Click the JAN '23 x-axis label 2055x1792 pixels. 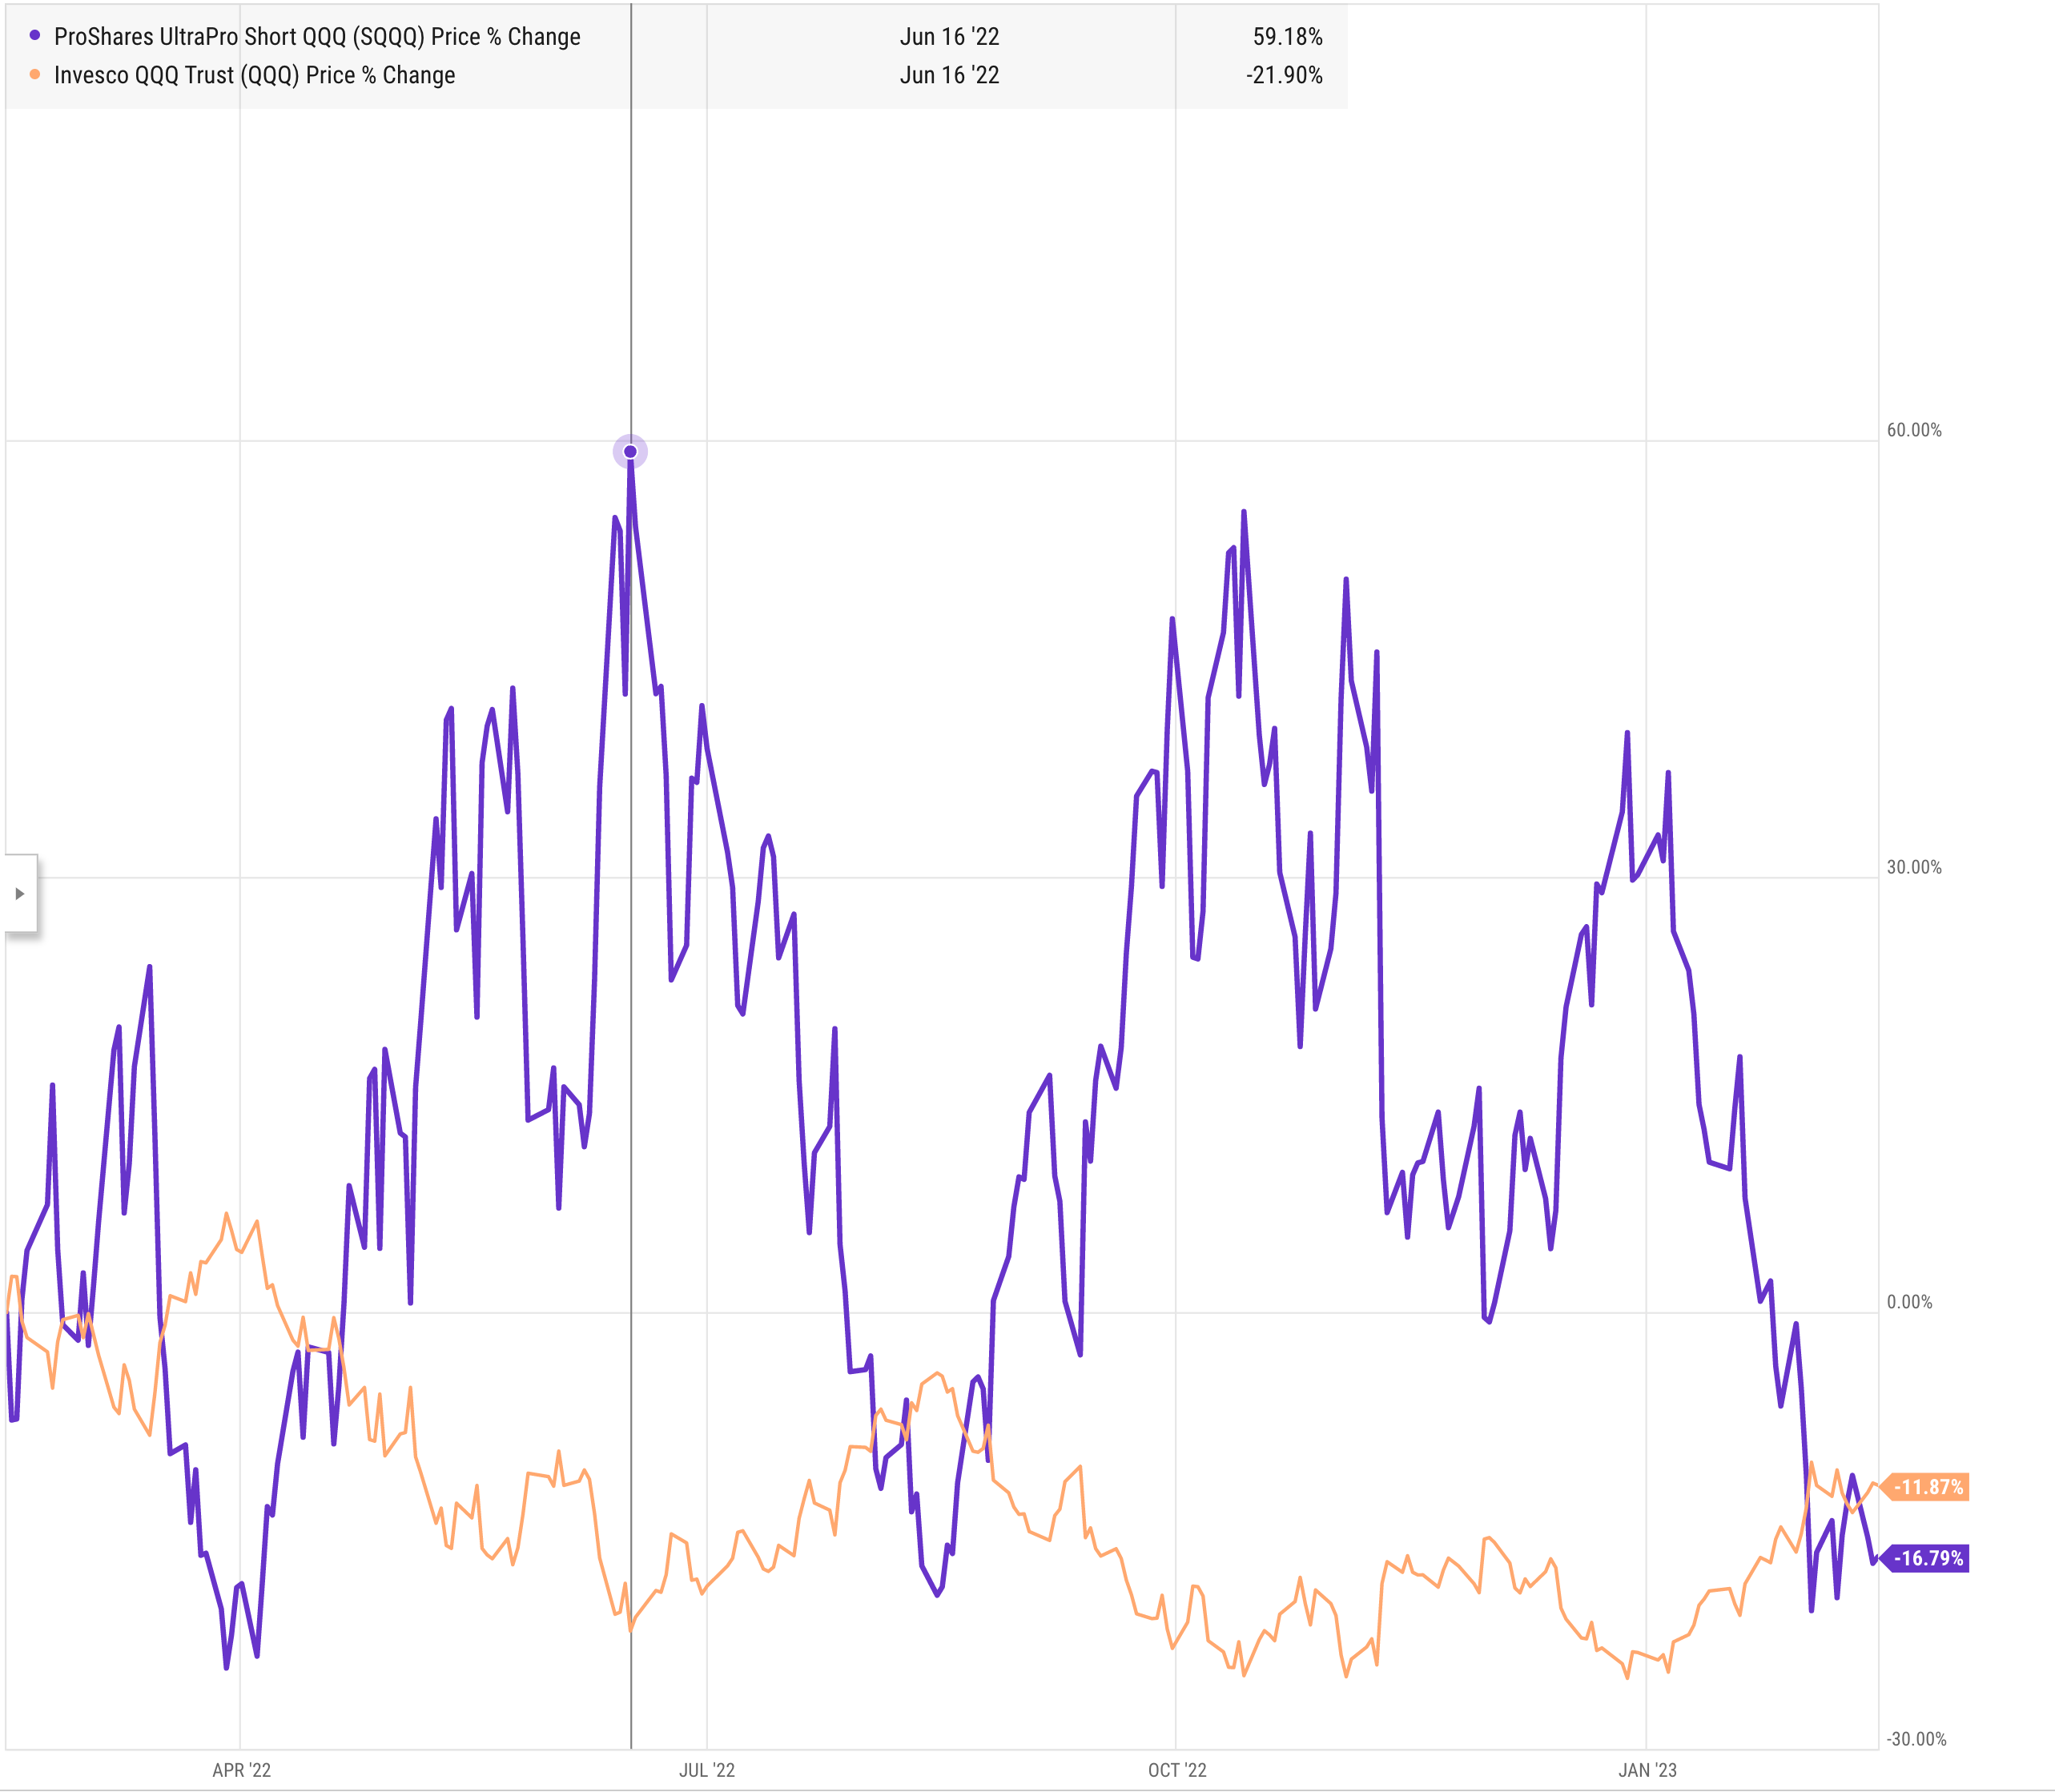pyautogui.click(x=1647, y=1770)
